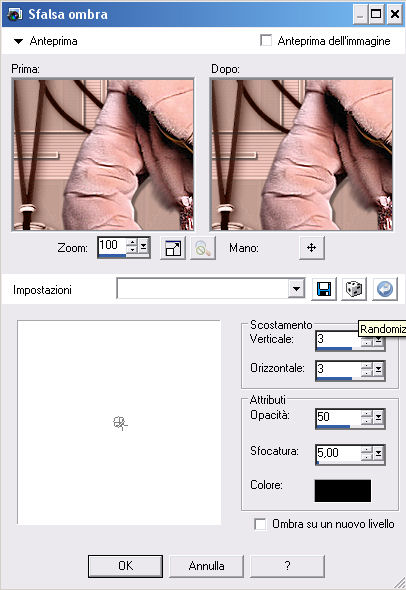Open the Zoom value slider dropdown
Viewport: 406px width, 590px height.
pos(143,246)
